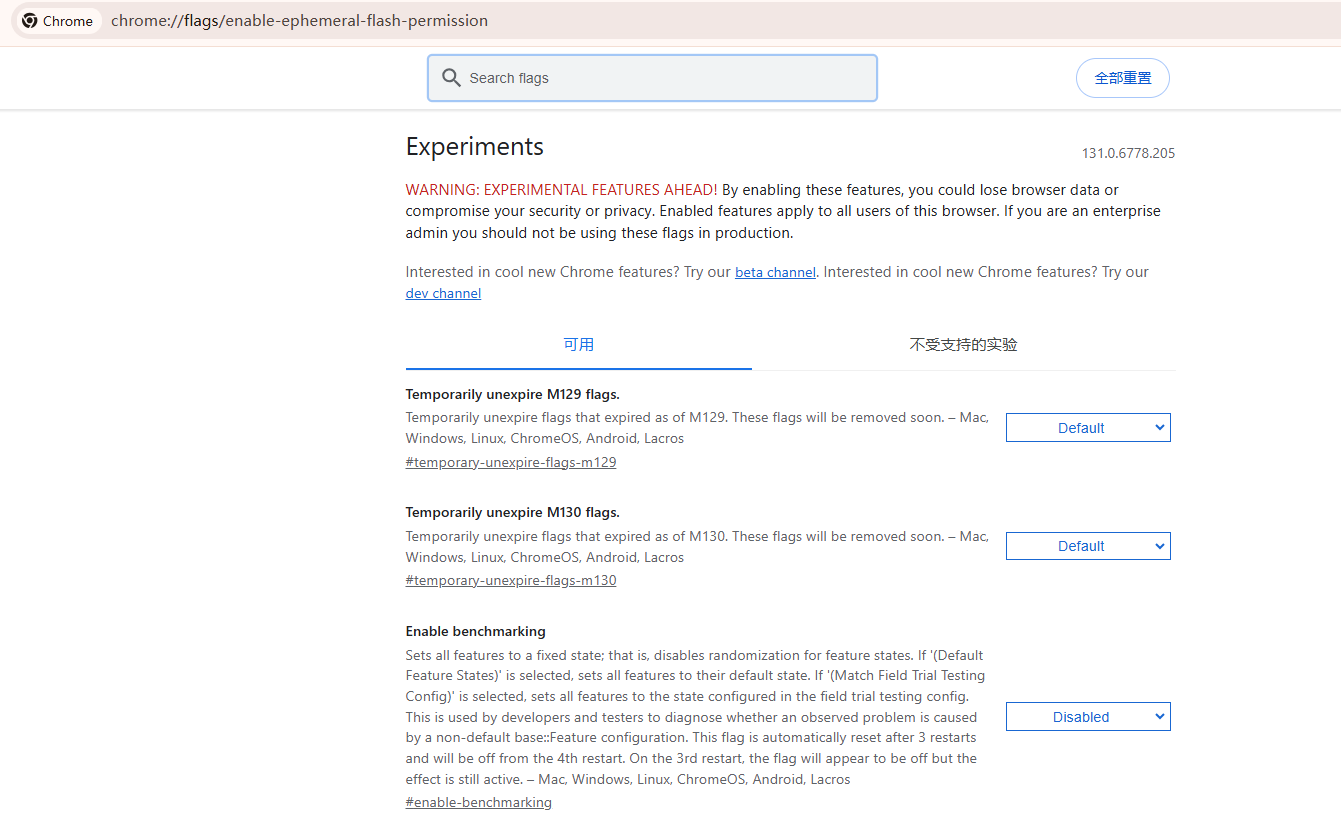
Task: Open the Temporarily unexpire M129 flags dropdown
Action: point(1087,428)
